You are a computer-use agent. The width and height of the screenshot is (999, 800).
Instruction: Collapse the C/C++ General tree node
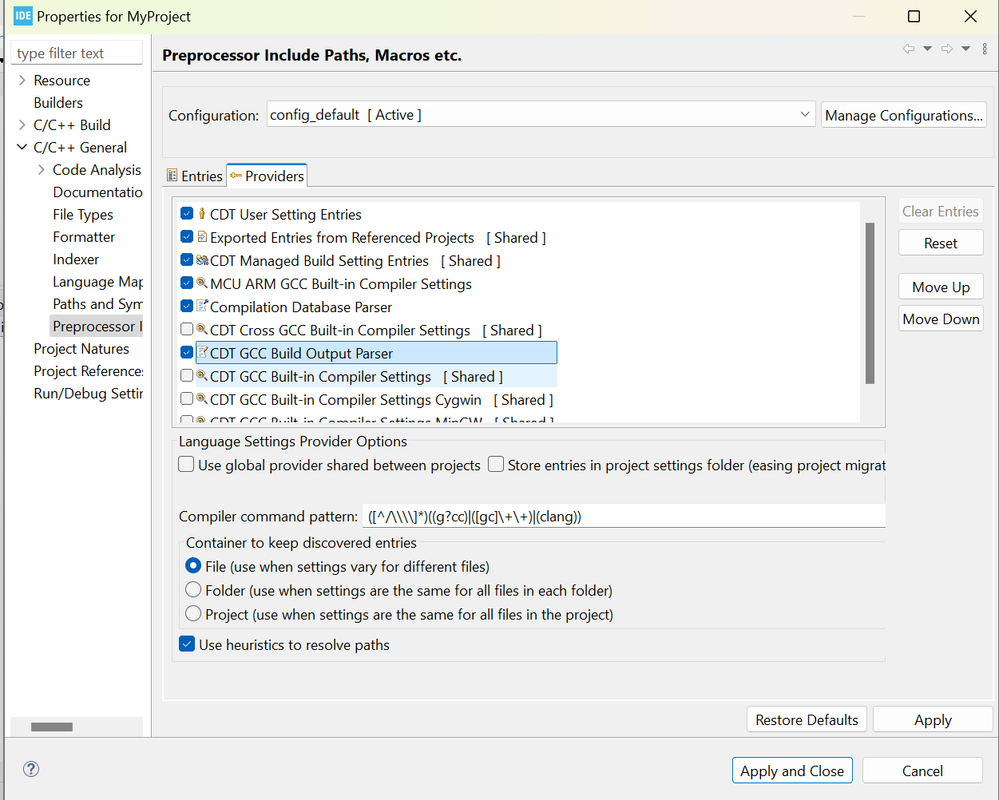[22, 147]
